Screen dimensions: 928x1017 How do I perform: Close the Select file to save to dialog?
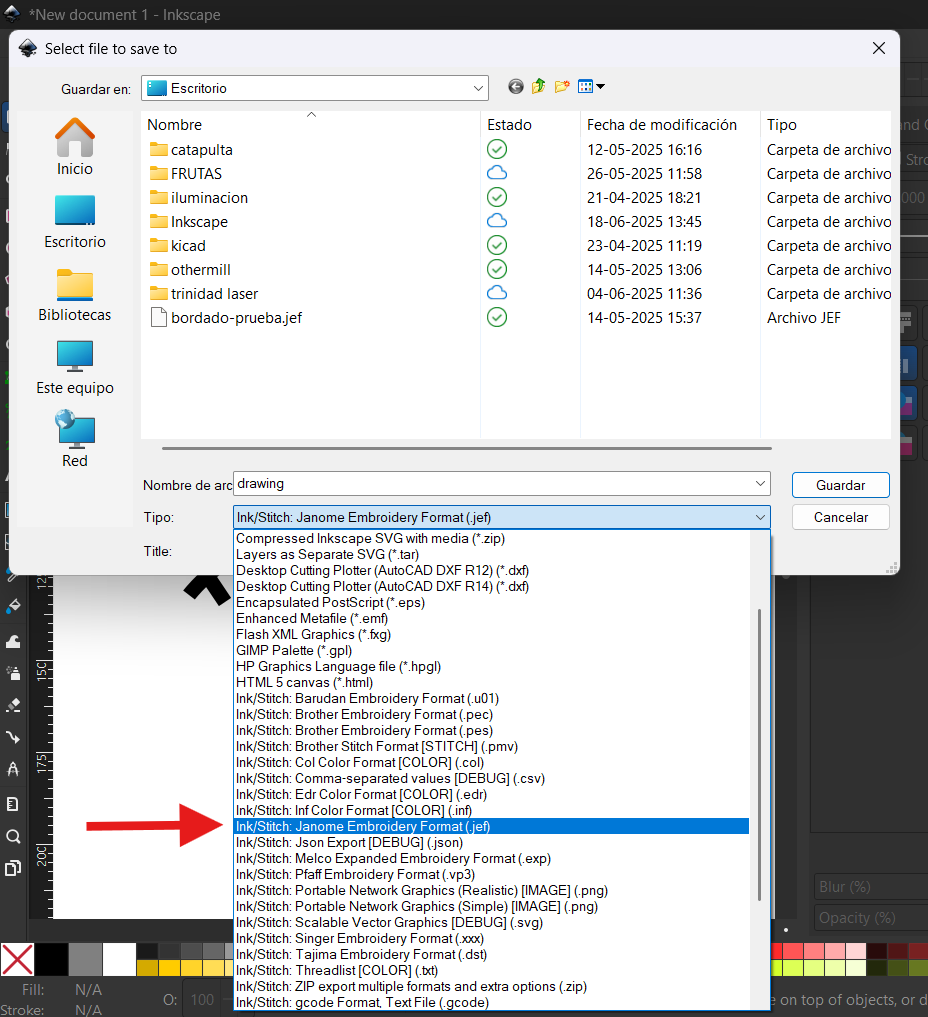point(879,49)
